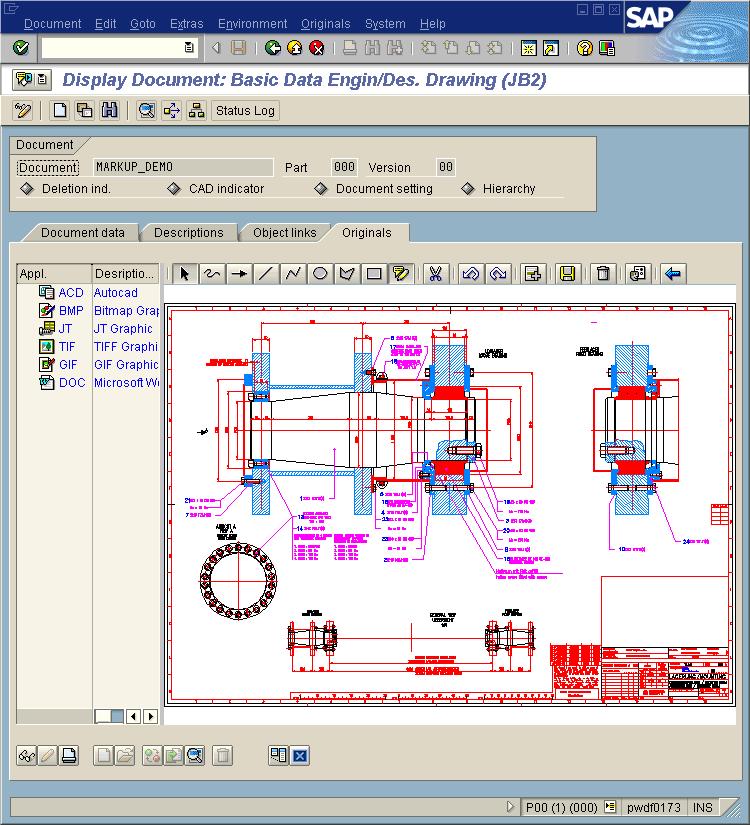The image size is (750, 825).
Task: Click the blue left arrow icon in viewer toolbar
Action: tap(673, 274)
